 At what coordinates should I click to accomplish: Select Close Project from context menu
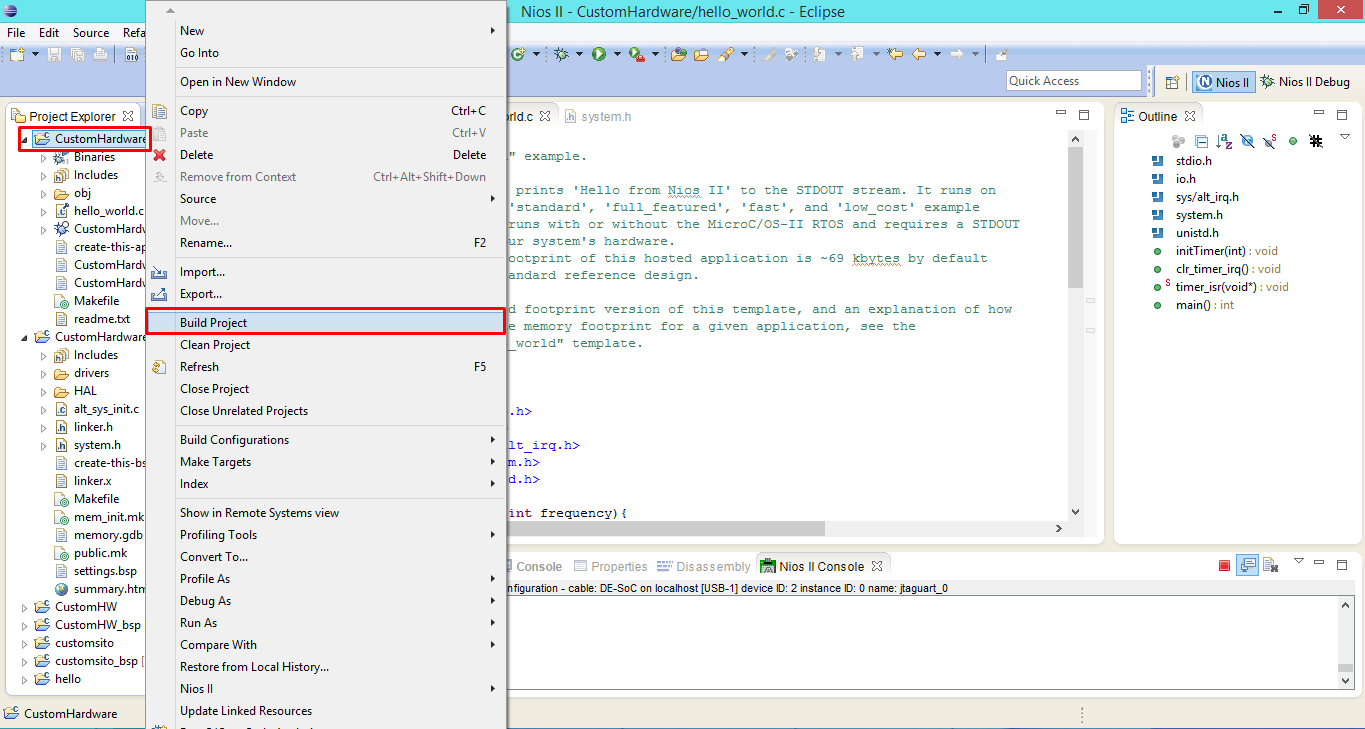click(326, 389)
